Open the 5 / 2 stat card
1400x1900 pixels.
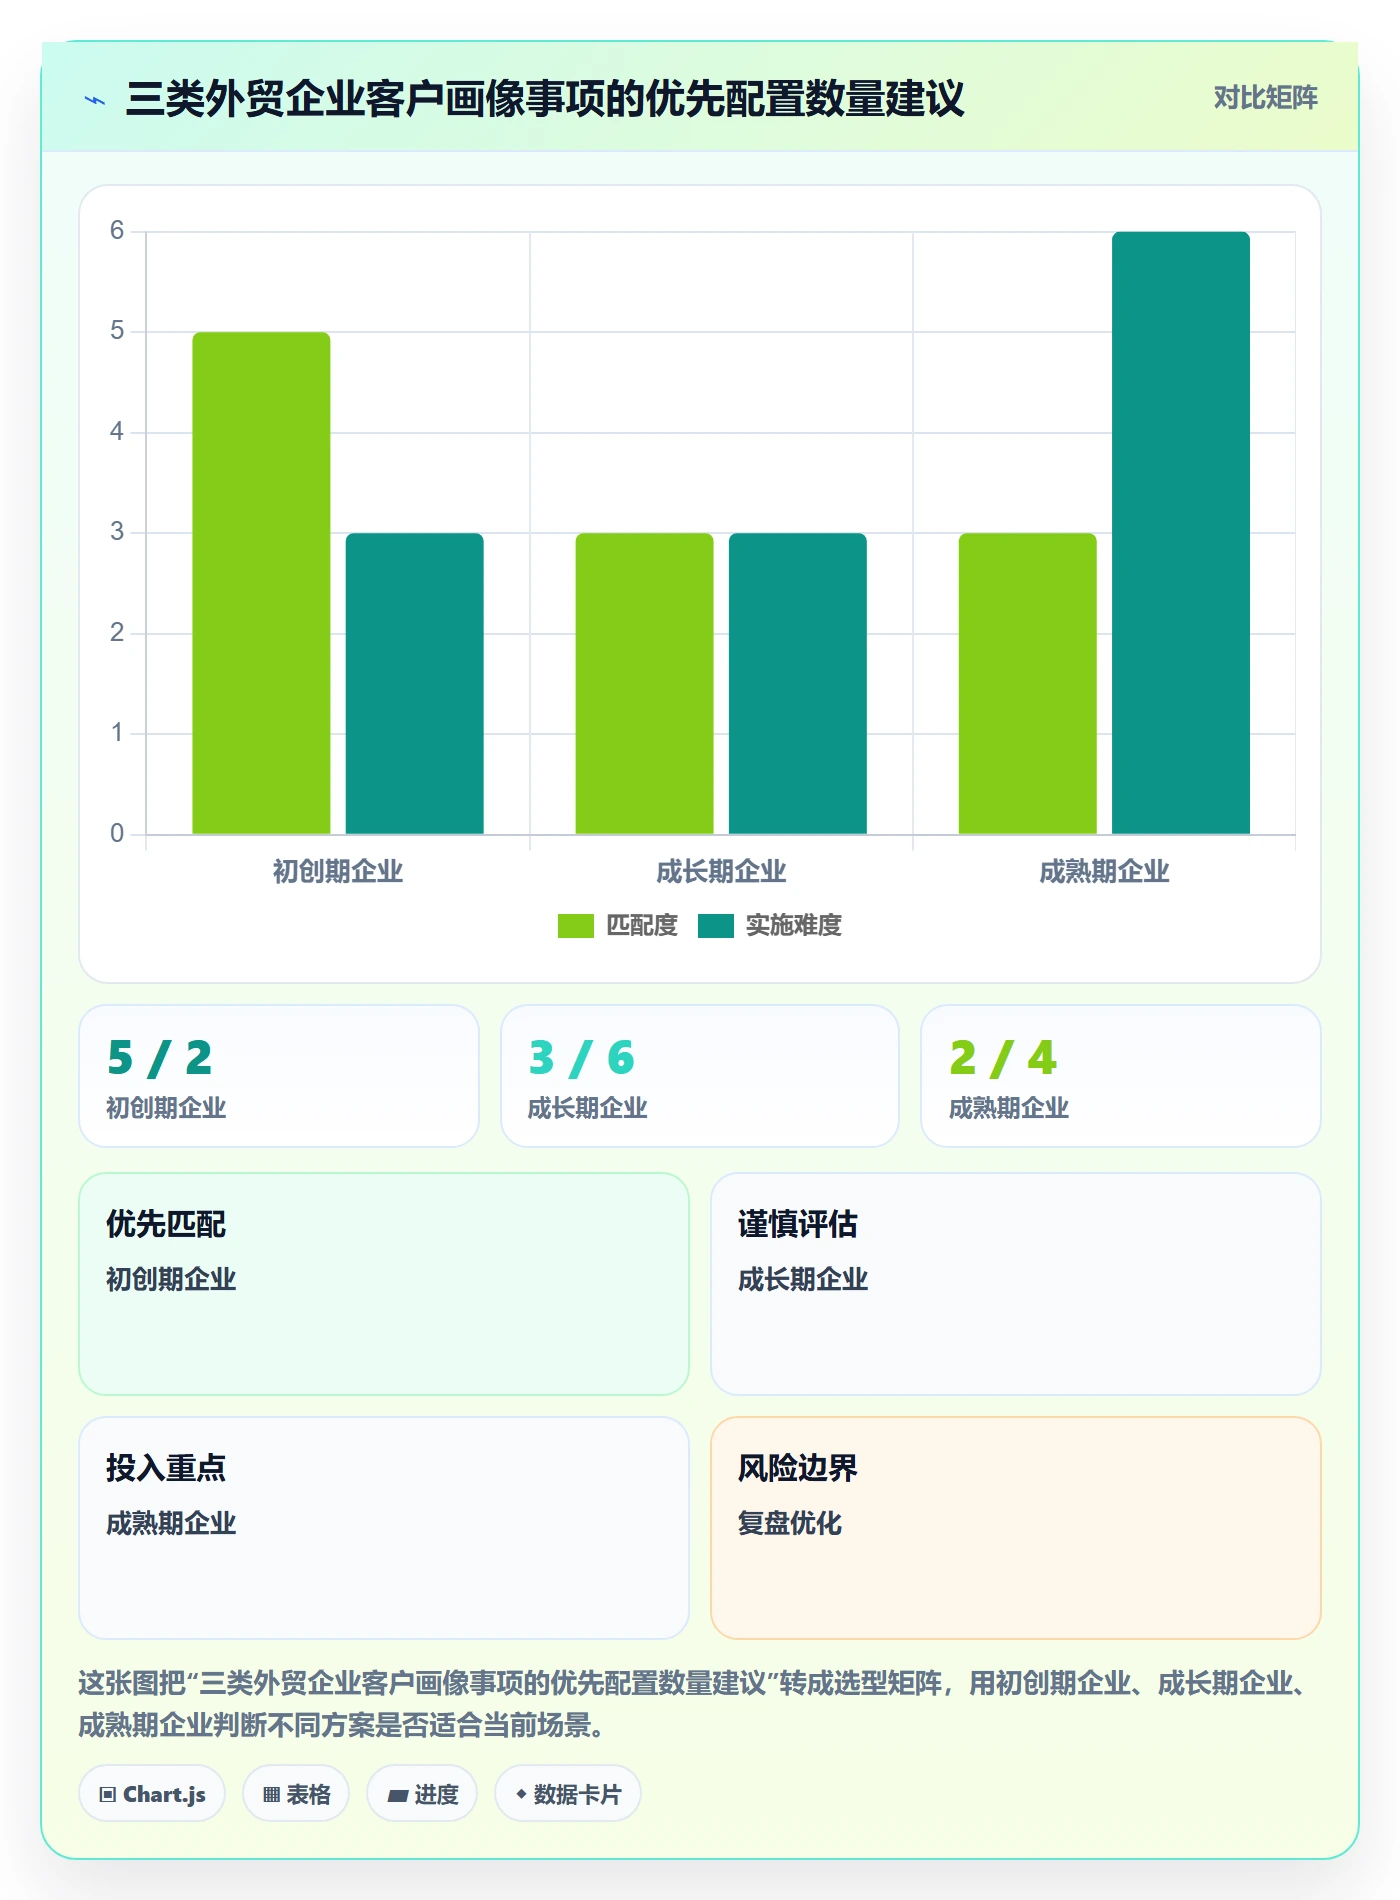click(279, 1076)
